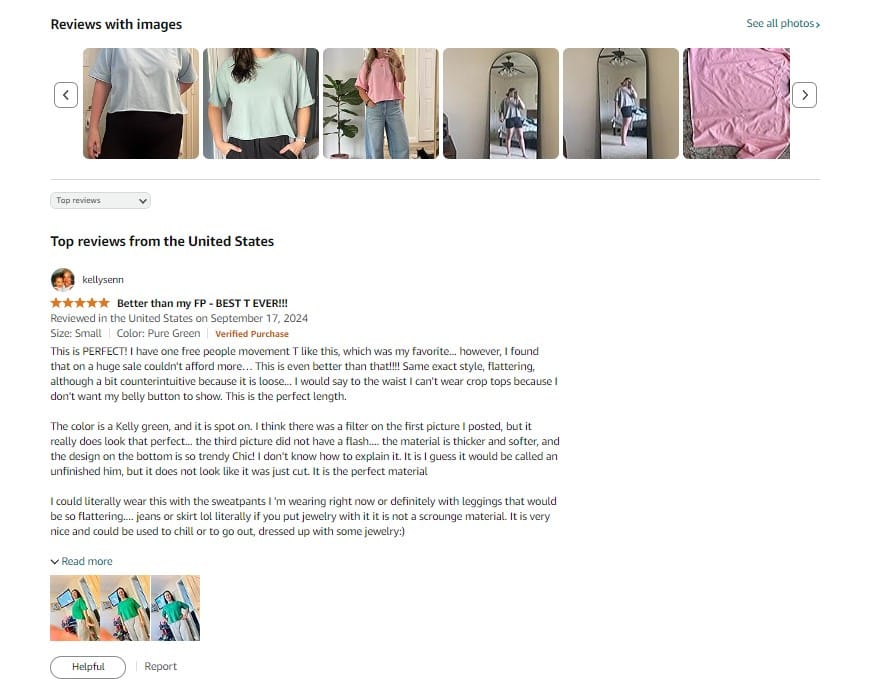Open first mirror selfie review photo
This screenshot has height=688, width=874.
[x=501, y=103]
